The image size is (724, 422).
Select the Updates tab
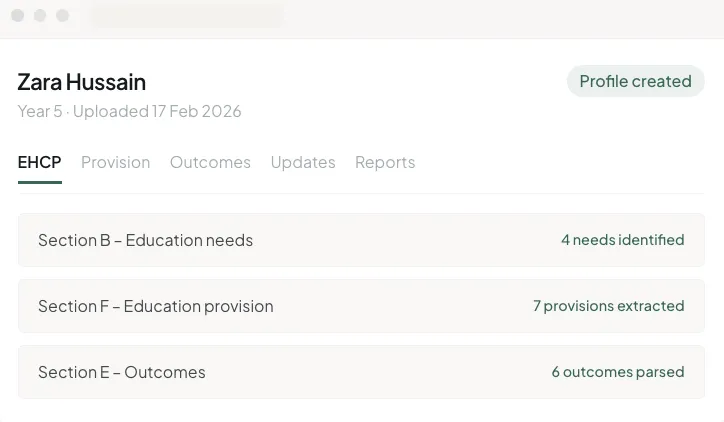(x=303, y=163)
